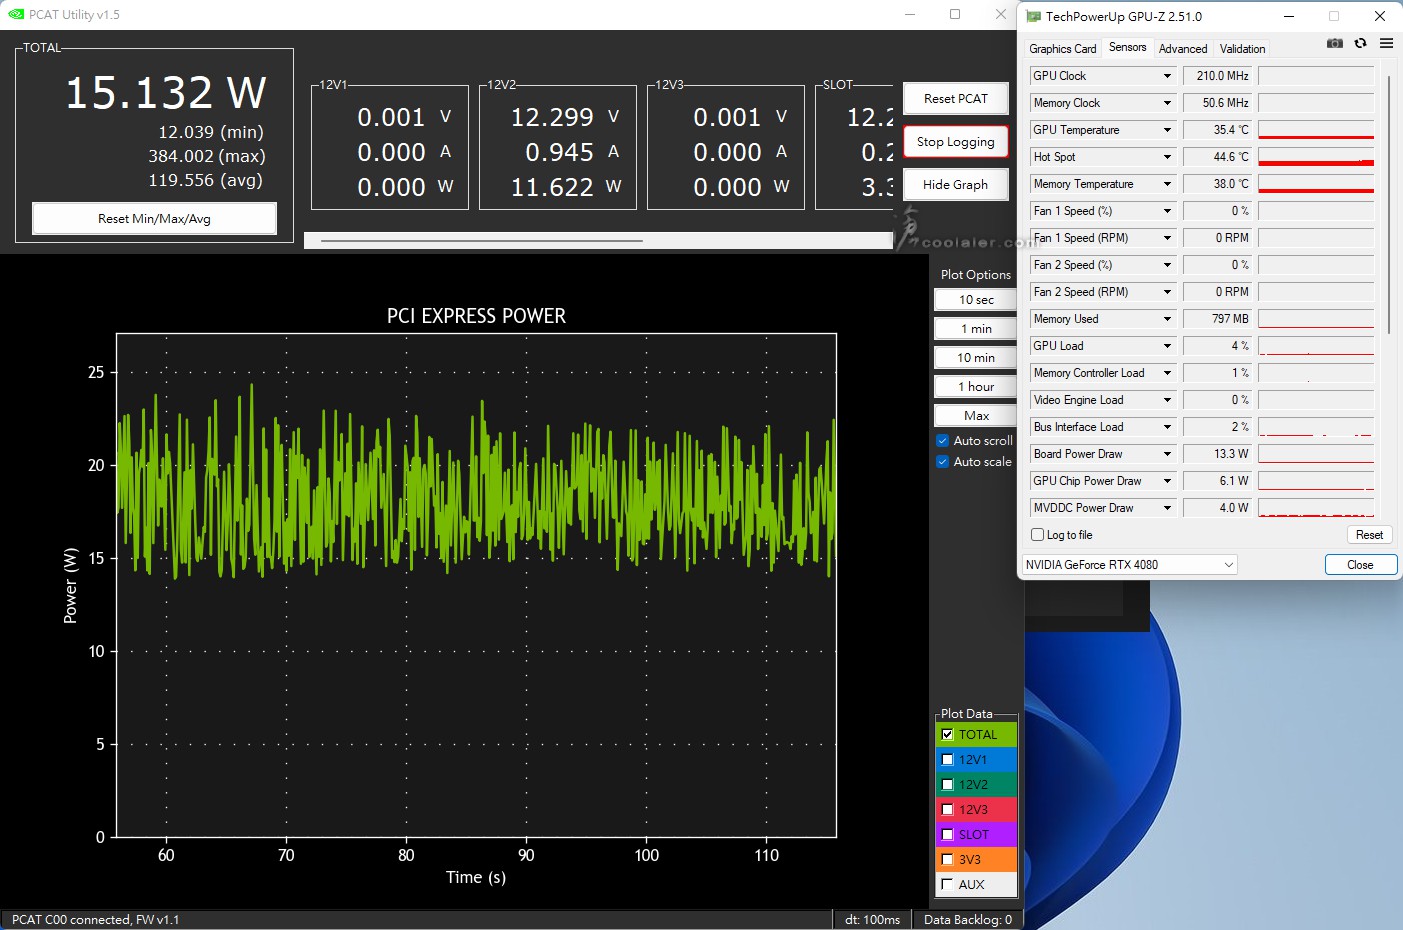Click the GPU-Z app icon in title bar
The width and height of the screenshot is (1403, 930).
tap(1034, 16)
